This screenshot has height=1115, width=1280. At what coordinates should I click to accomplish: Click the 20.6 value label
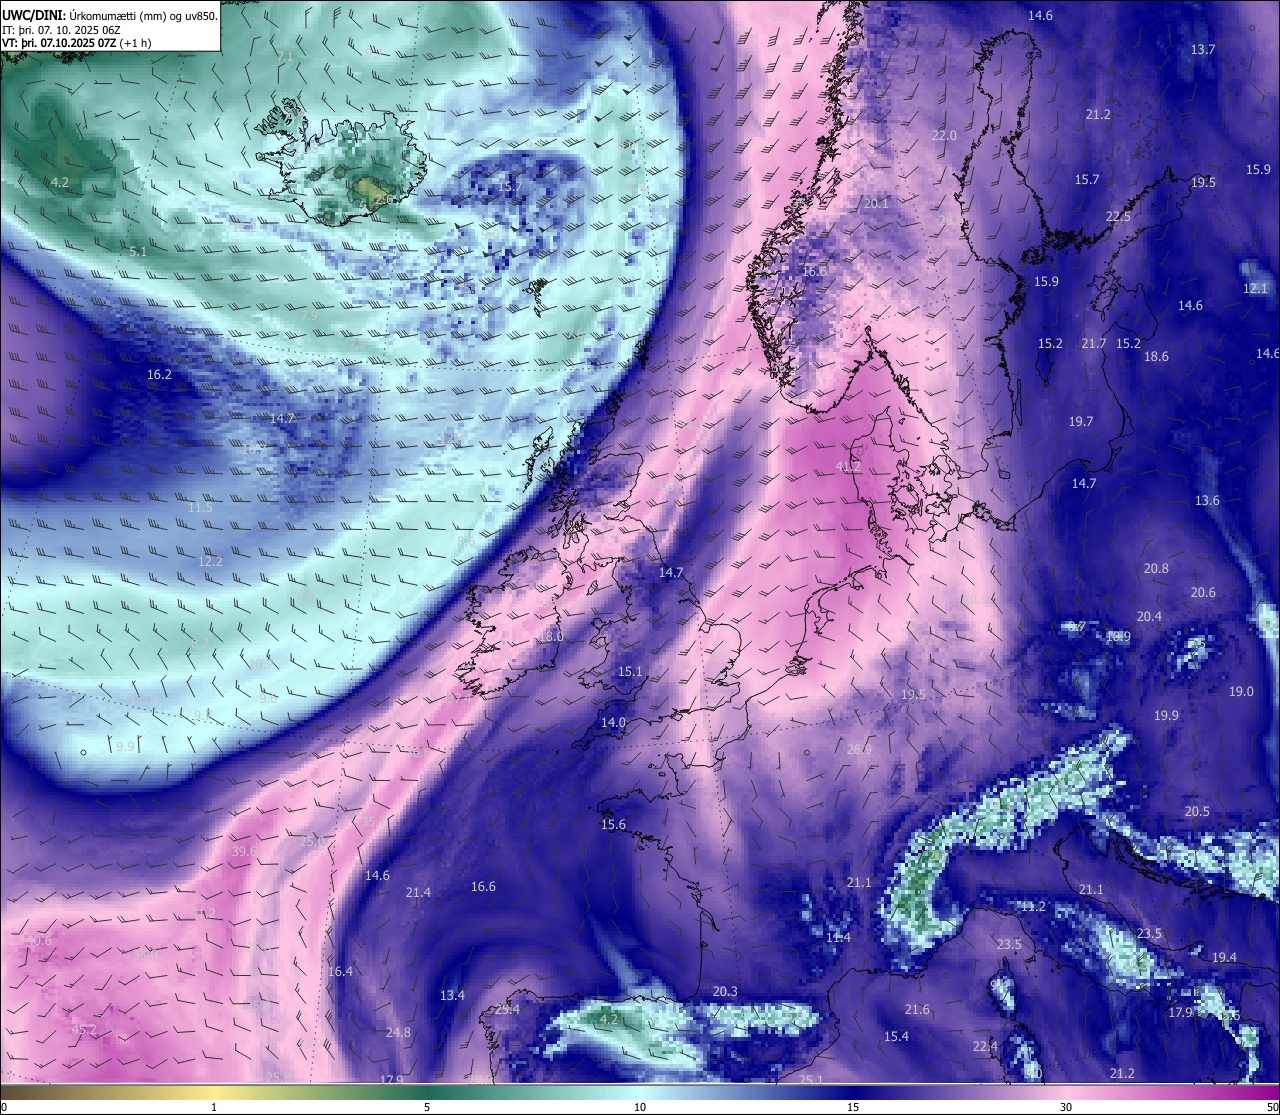(x=1203, y=592)
